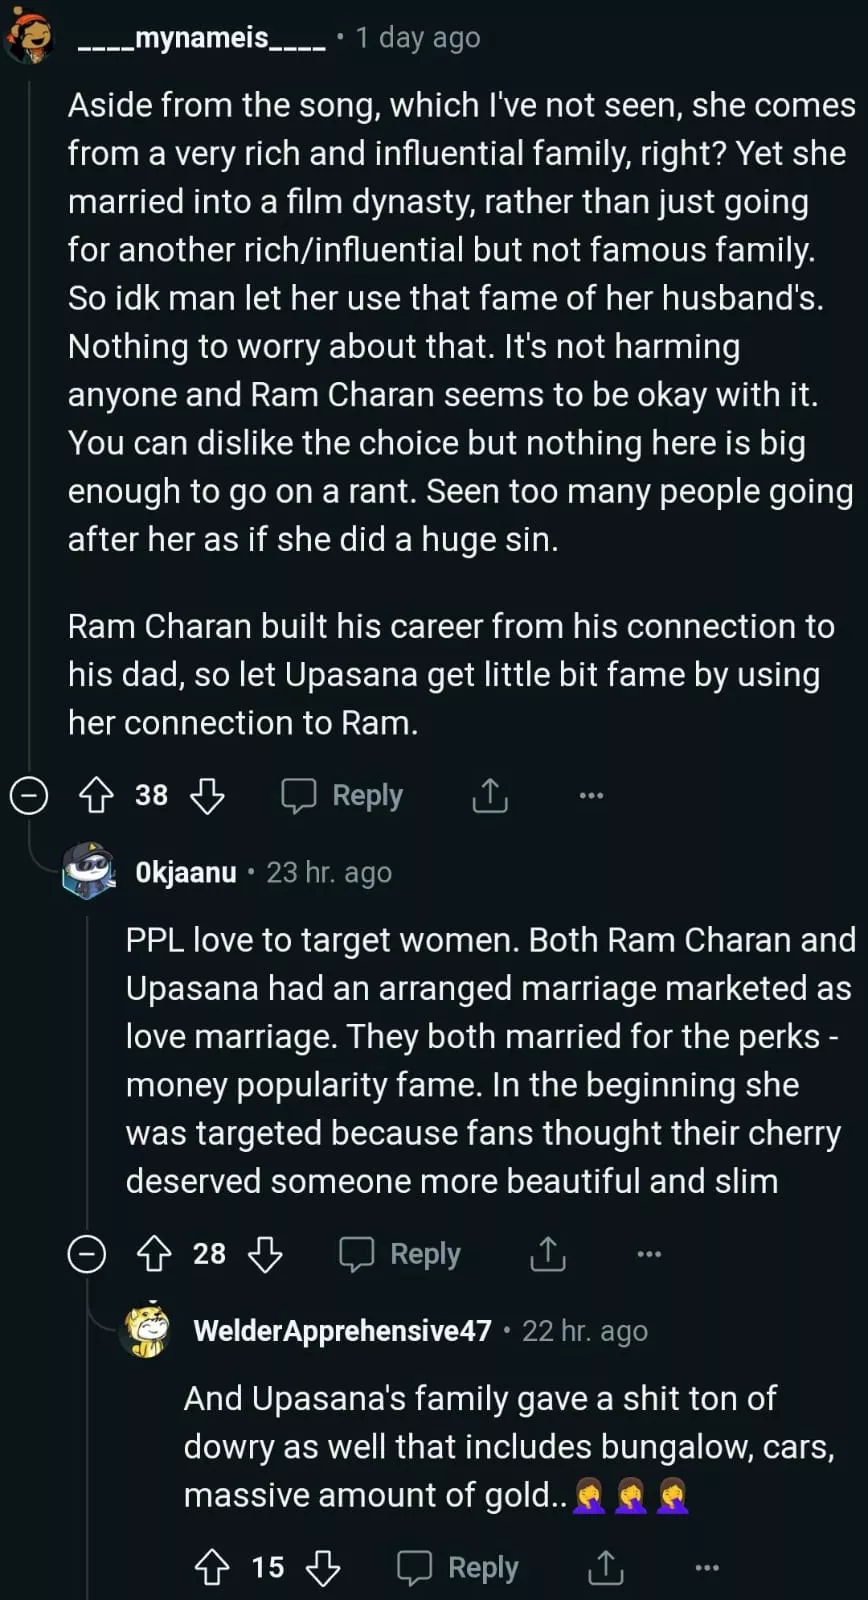Share Okjaanu's comment
Image resolution: width=868 pixels, height=1600 pixels.
[548, 1254]
